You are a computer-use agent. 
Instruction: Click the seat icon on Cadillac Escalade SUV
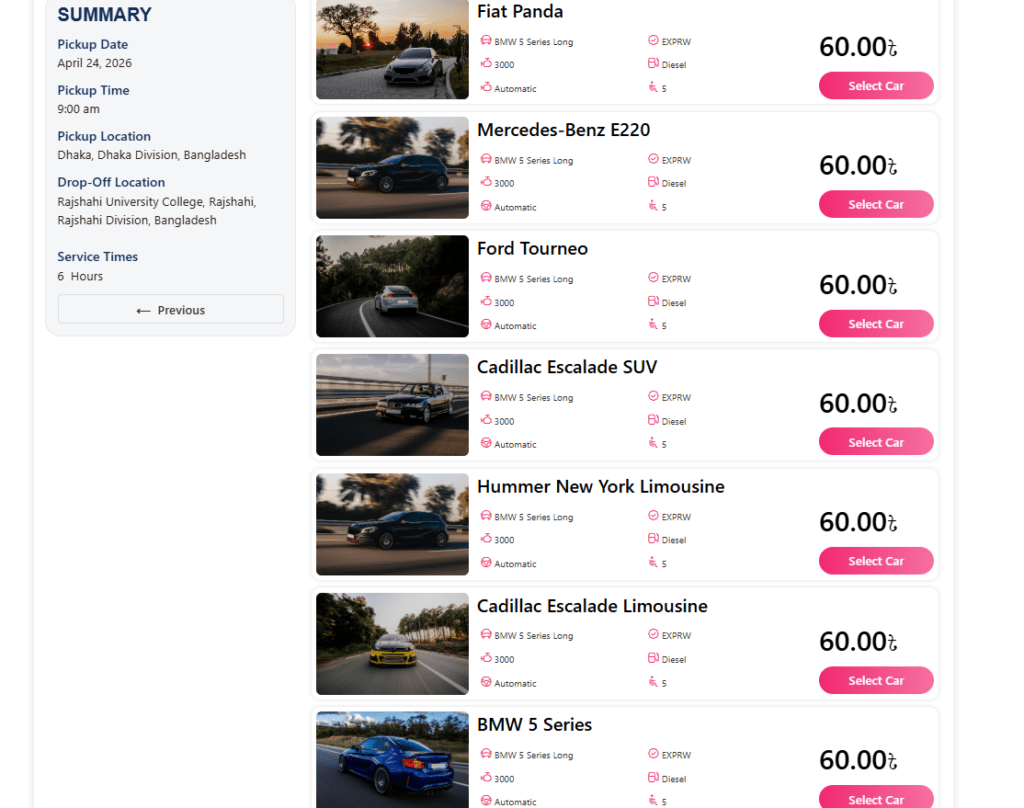pyautogui.click(x=653, y=443)
